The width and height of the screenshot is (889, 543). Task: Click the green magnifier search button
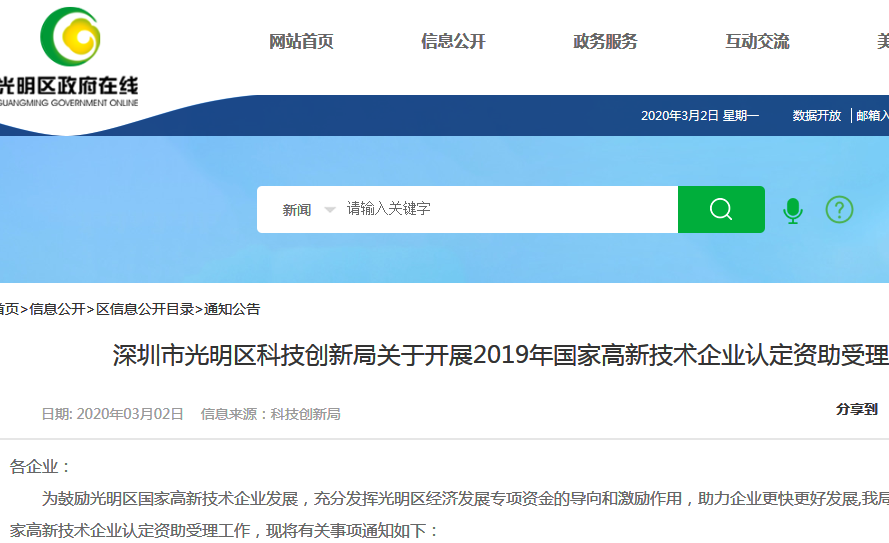tap(720, 209)
